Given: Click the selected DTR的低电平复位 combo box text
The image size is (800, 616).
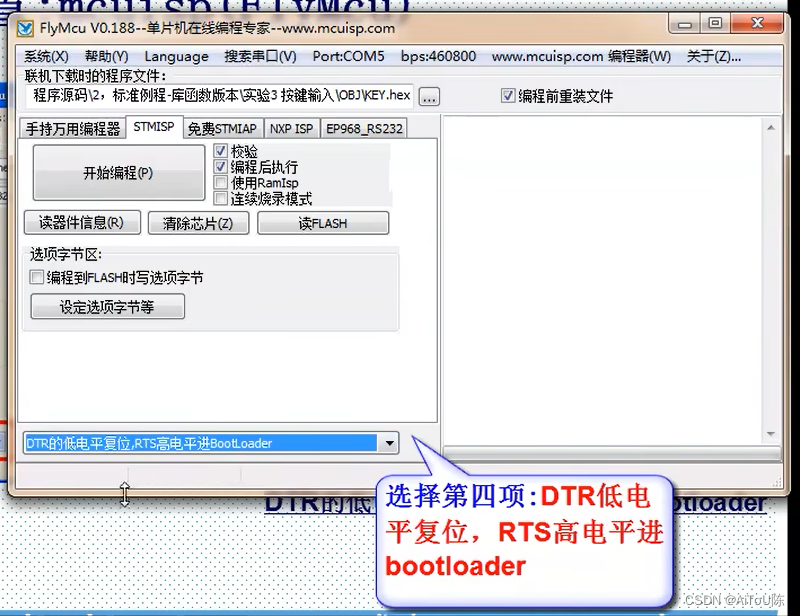Looking at the screenshot, I should coord(201,443).
